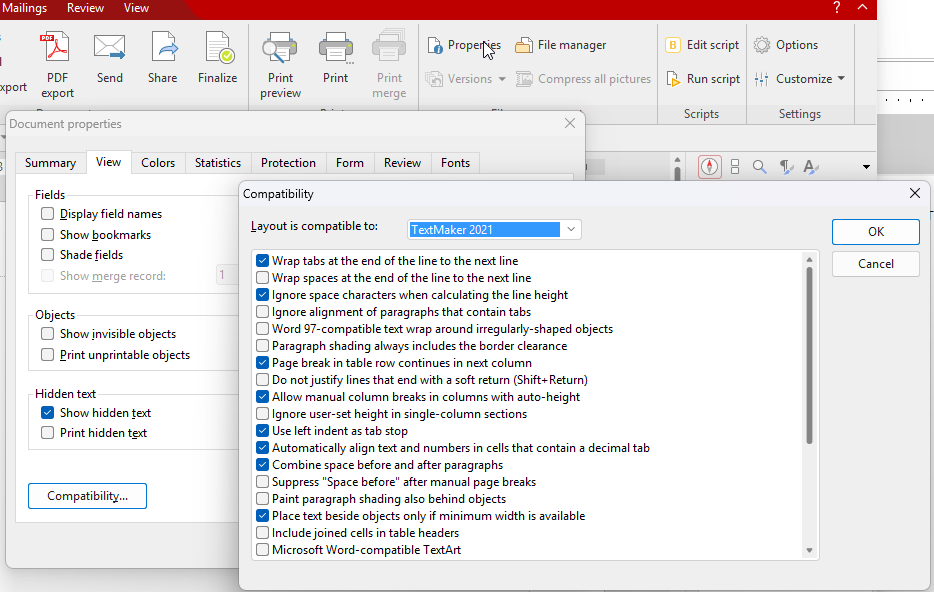Toggle Wrap spaces at end of line option

coord(263,278)
